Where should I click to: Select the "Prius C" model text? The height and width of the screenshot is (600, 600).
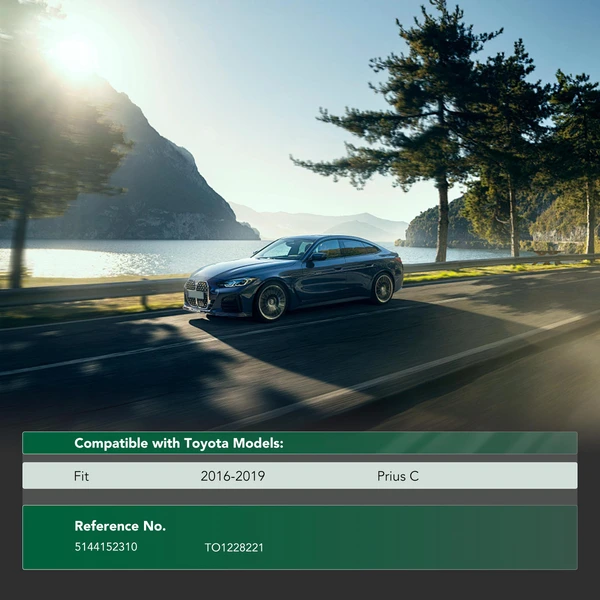(x=398, y=476)
